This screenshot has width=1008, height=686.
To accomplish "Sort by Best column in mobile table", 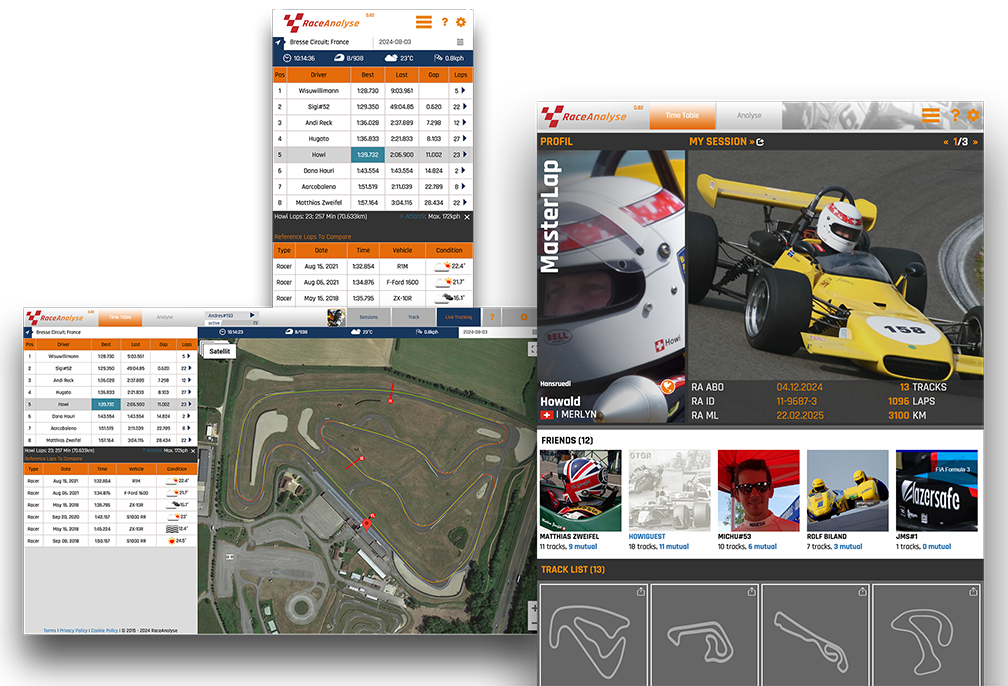I will (x=368, y=75).
